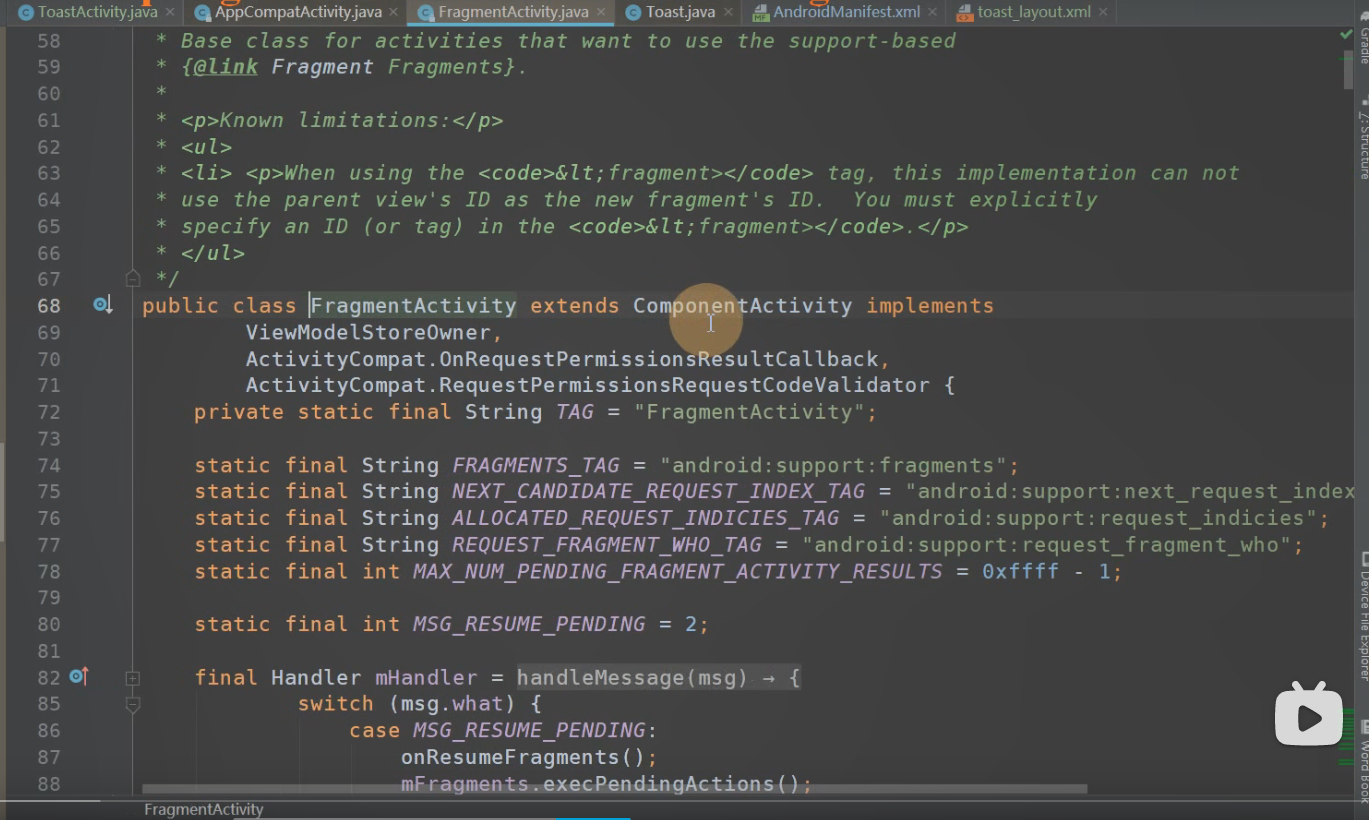Click the override gutter icon on line 82

click(x=79, y=677)
